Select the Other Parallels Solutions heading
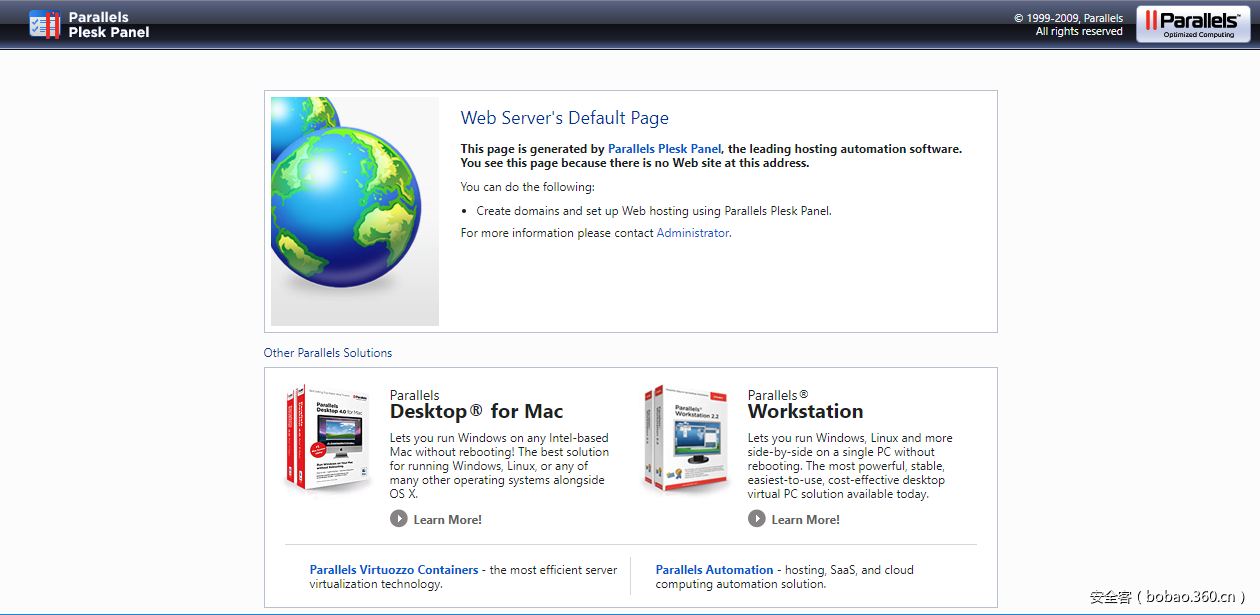The width and height of the screenshot is (1260, 615). click(x=328, y=353)
